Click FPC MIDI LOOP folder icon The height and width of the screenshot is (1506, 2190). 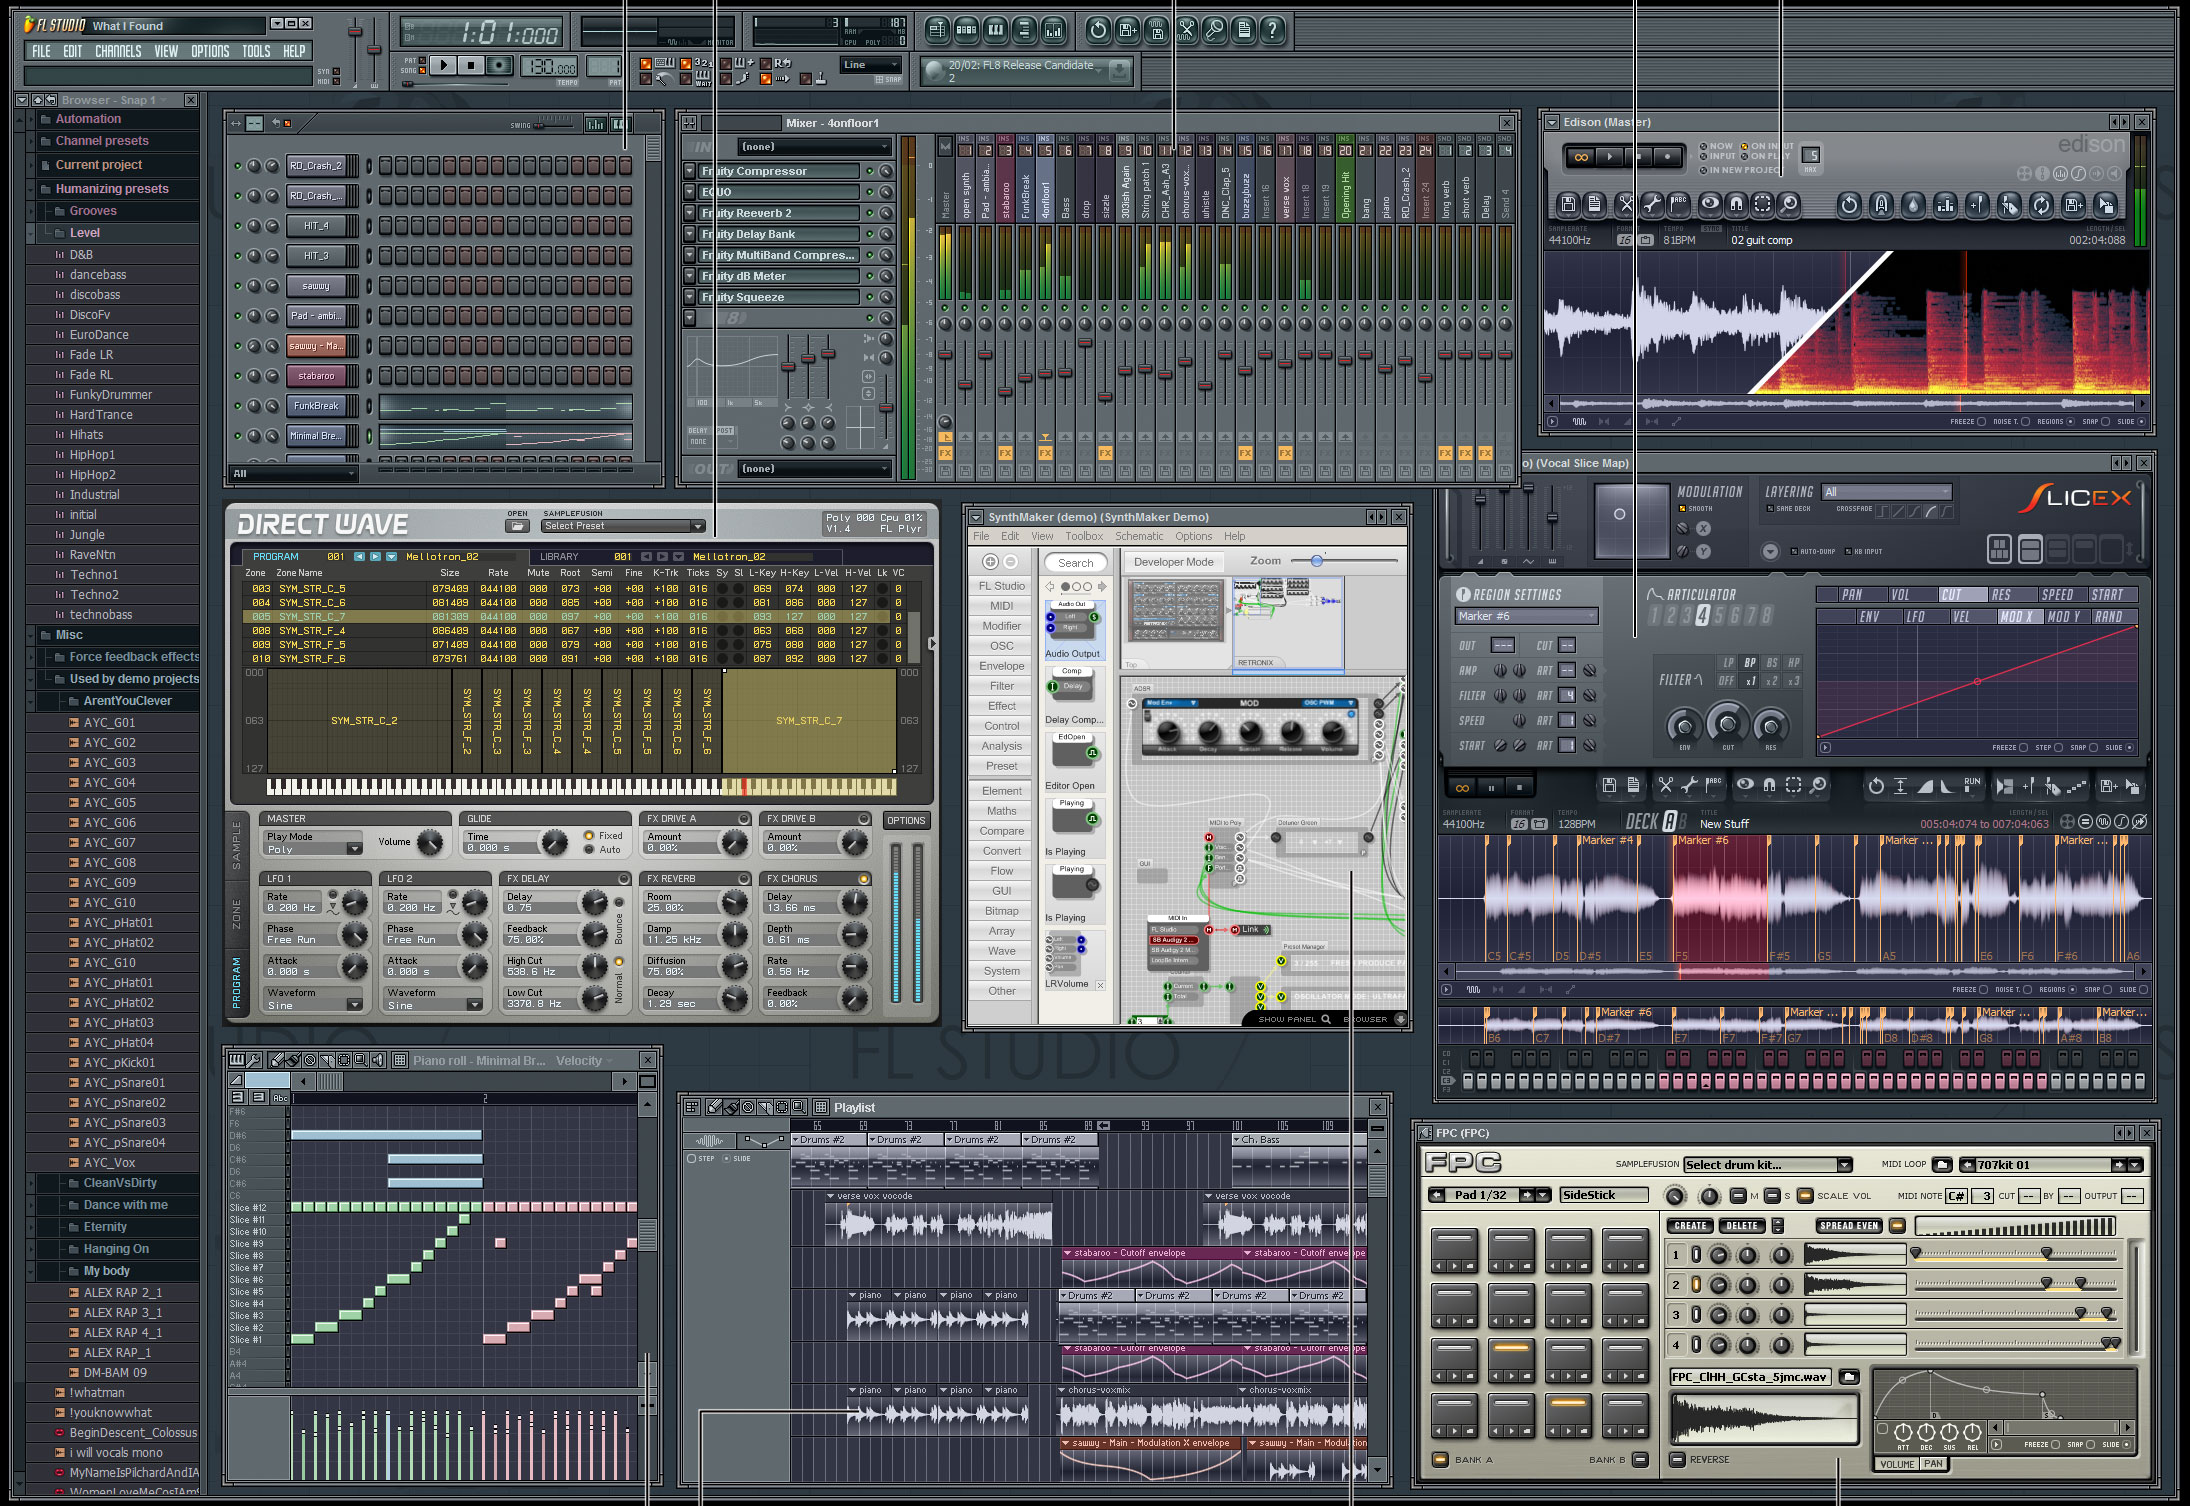click(1942, 1165)
